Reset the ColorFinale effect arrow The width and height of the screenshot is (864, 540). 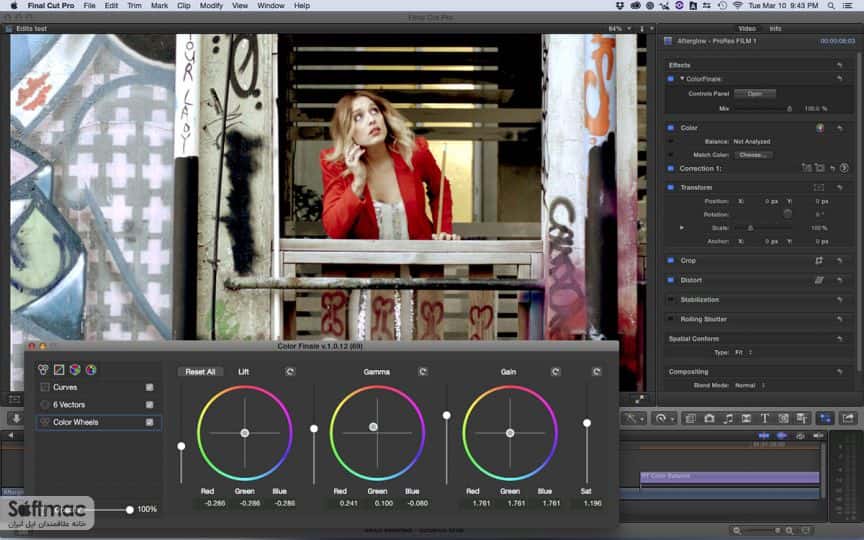(x=839, y=79)
